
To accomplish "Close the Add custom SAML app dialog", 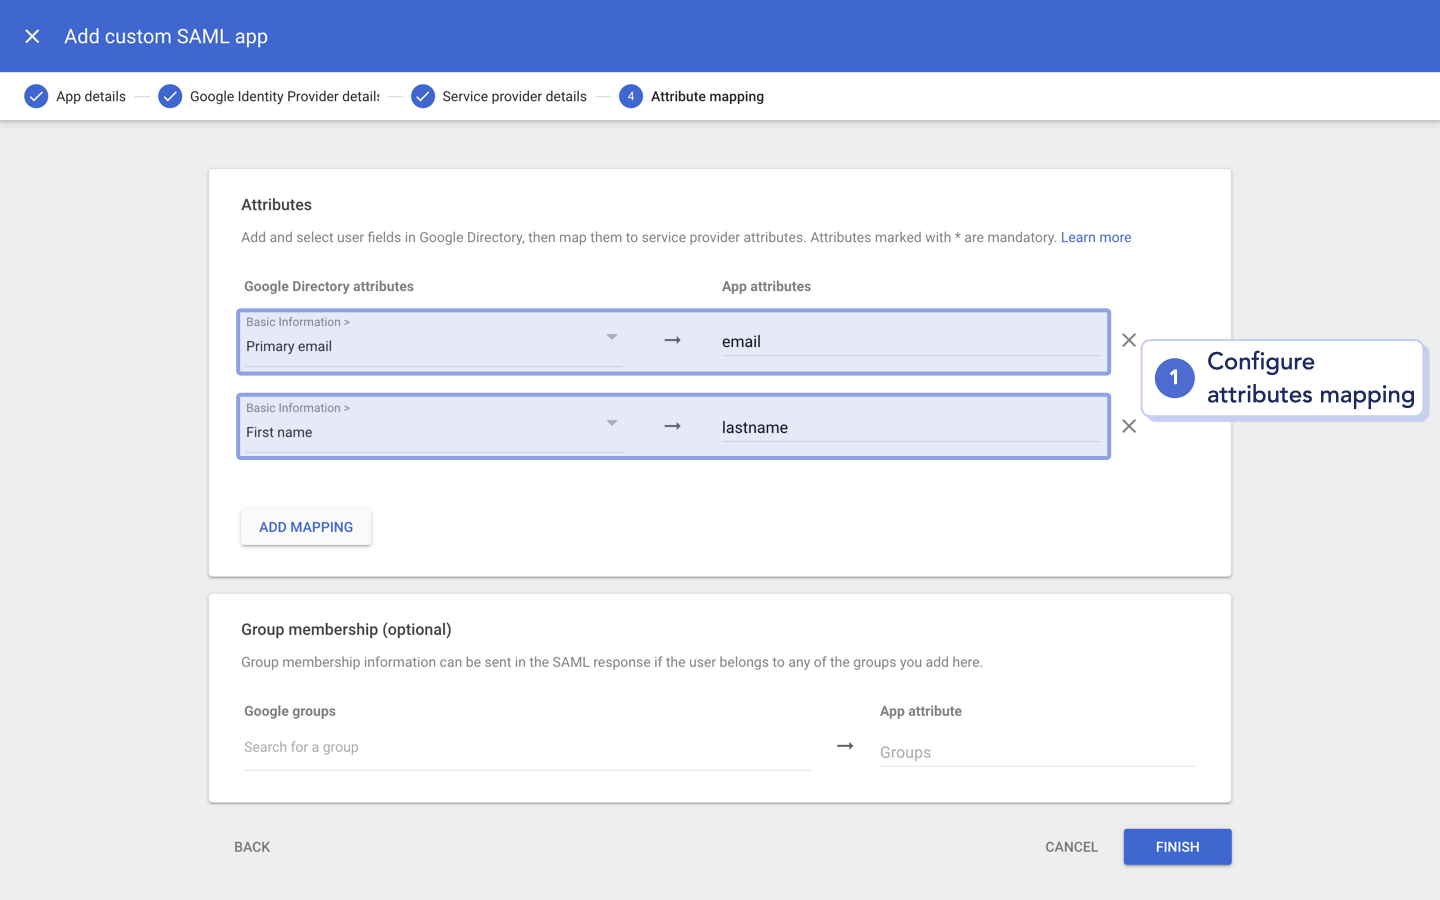I will 32,36.
